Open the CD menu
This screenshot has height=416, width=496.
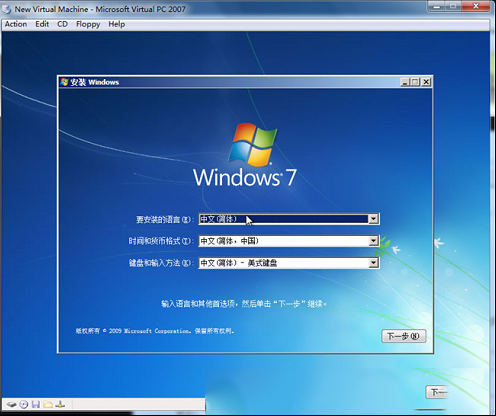tap(62, 24)
